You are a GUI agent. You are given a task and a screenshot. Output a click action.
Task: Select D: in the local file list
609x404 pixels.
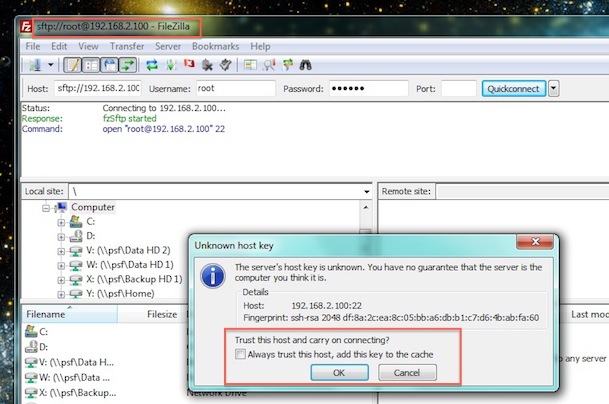click(x=43, y=347)
